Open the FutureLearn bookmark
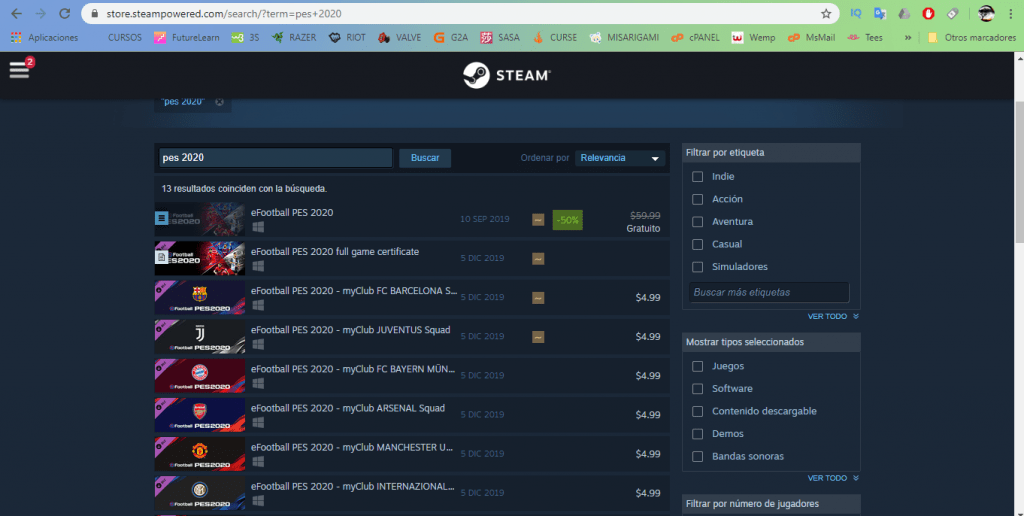The width and height of the screenshot is (1024, 516). 187,38
